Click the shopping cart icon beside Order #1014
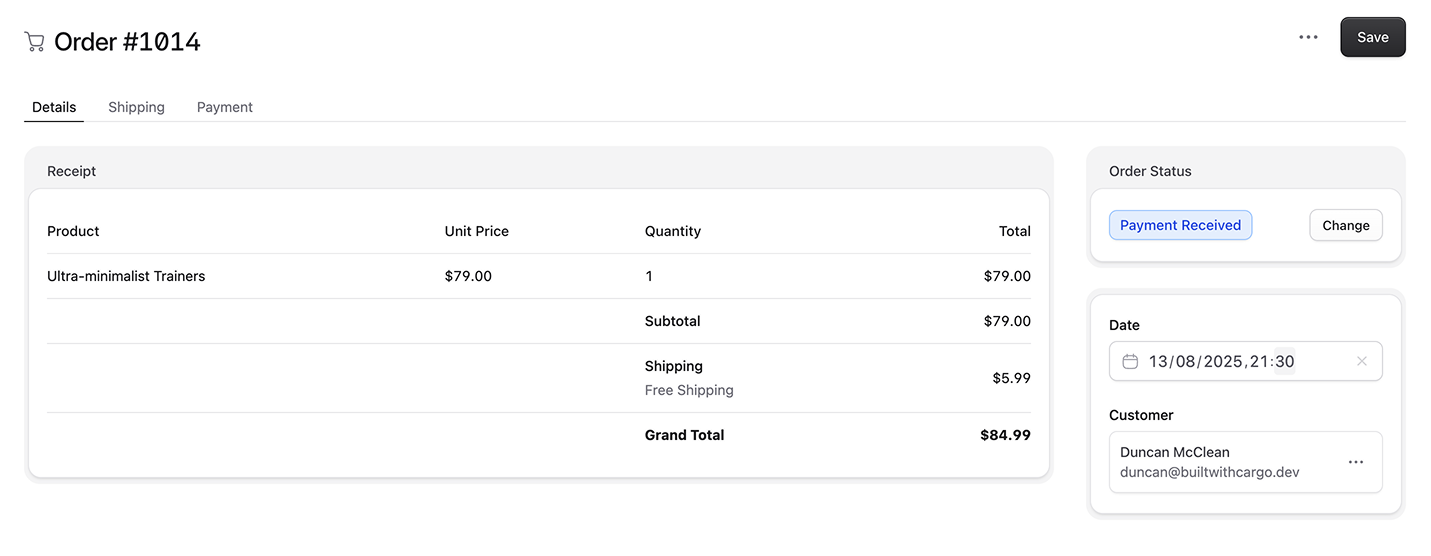The width and height of the screenshot is (1431, 556). click(x=34, y=42)
